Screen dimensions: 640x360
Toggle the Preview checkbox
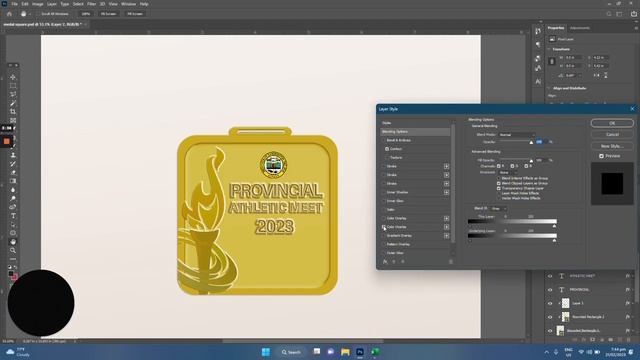601,156
